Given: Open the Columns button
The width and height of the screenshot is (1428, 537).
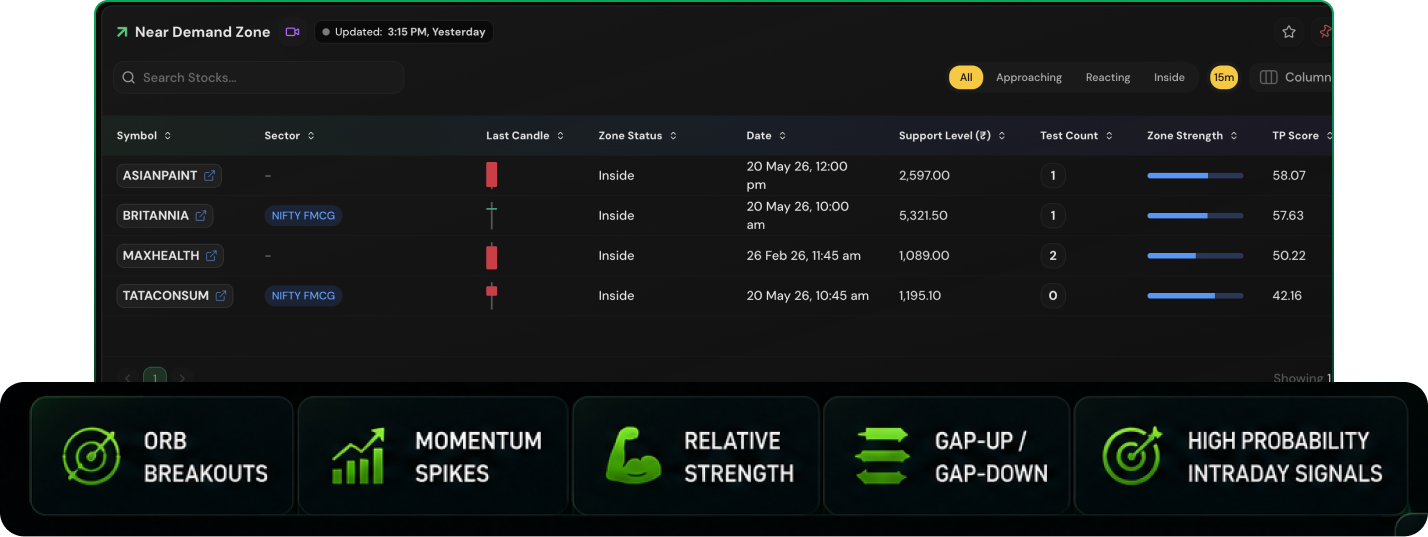Looking at the screenshot, I should coord(1292,77).
